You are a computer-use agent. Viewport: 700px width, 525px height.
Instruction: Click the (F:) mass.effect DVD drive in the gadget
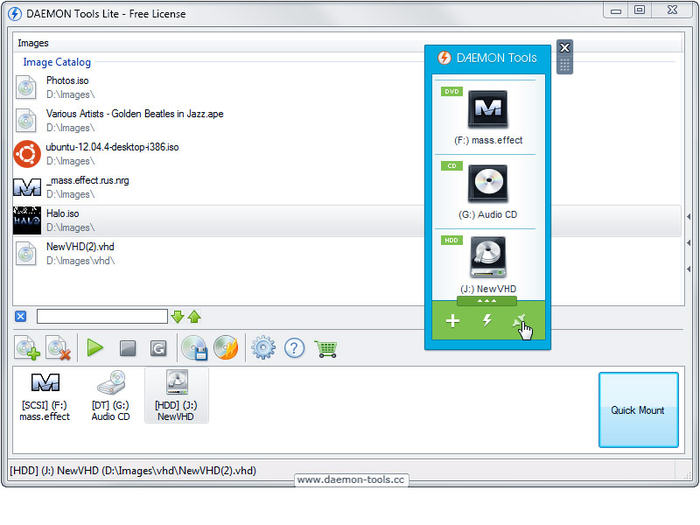(x=488, y=117)
